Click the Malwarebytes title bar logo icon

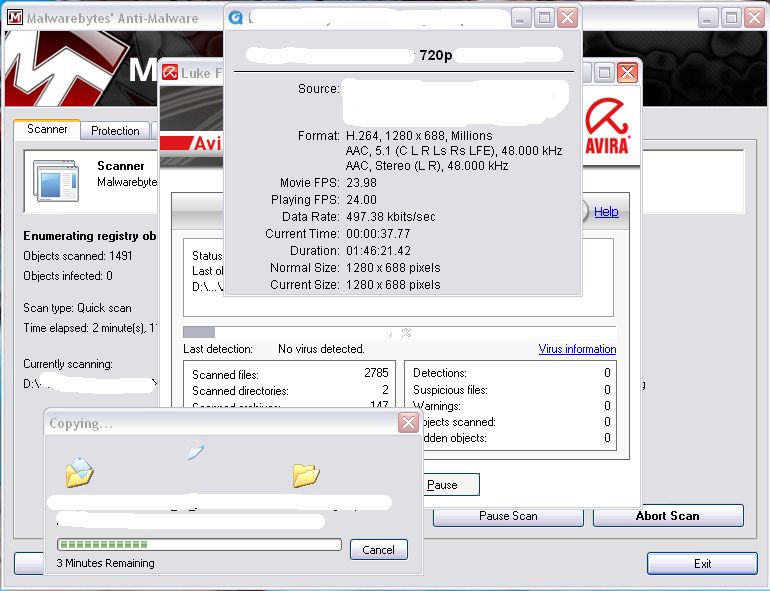pos(15,18)
